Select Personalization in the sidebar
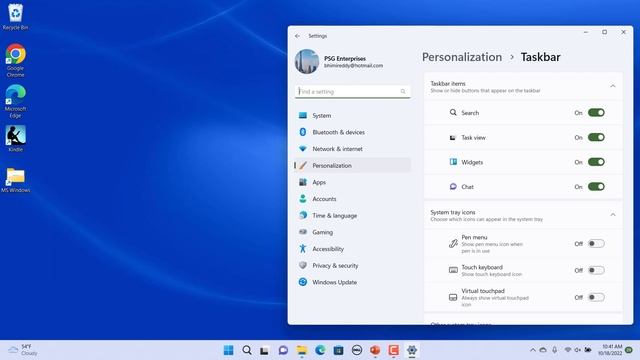Image resolution: width=640 pixels, height=360 pixels. (x=352, y=165)
